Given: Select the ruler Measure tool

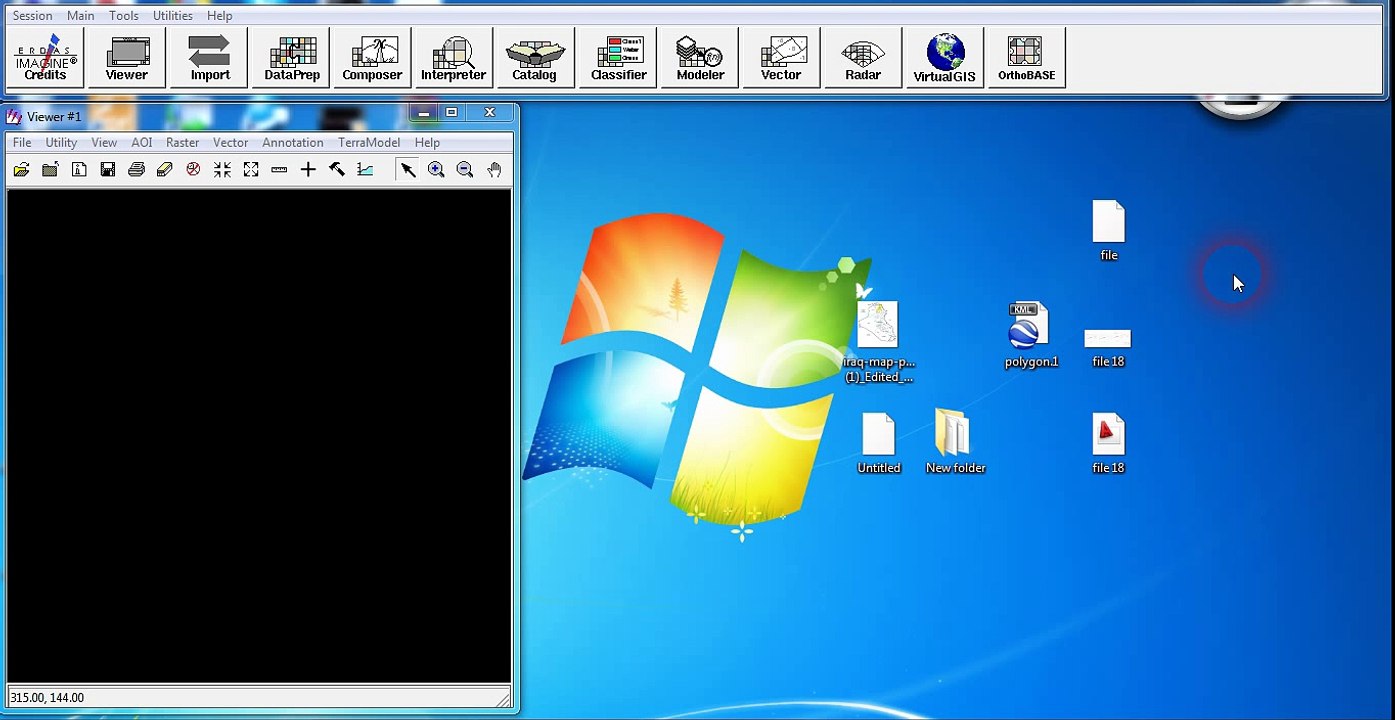Looking at the screenshot, I should click(280, 170).
